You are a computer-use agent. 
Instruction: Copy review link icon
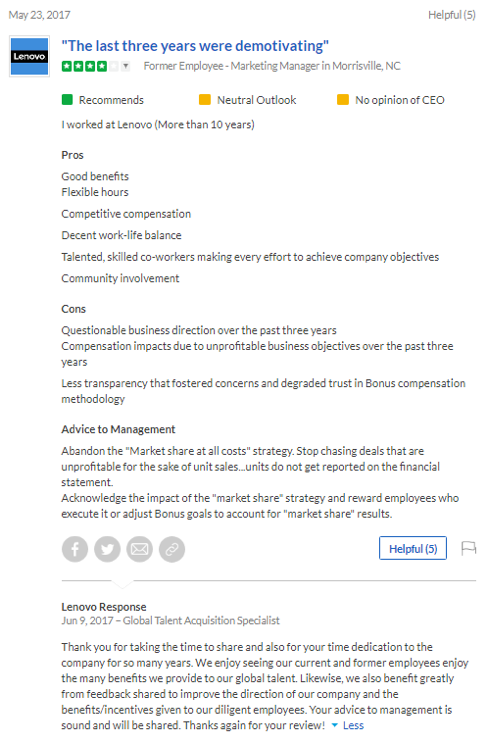(x=172, y=549)
